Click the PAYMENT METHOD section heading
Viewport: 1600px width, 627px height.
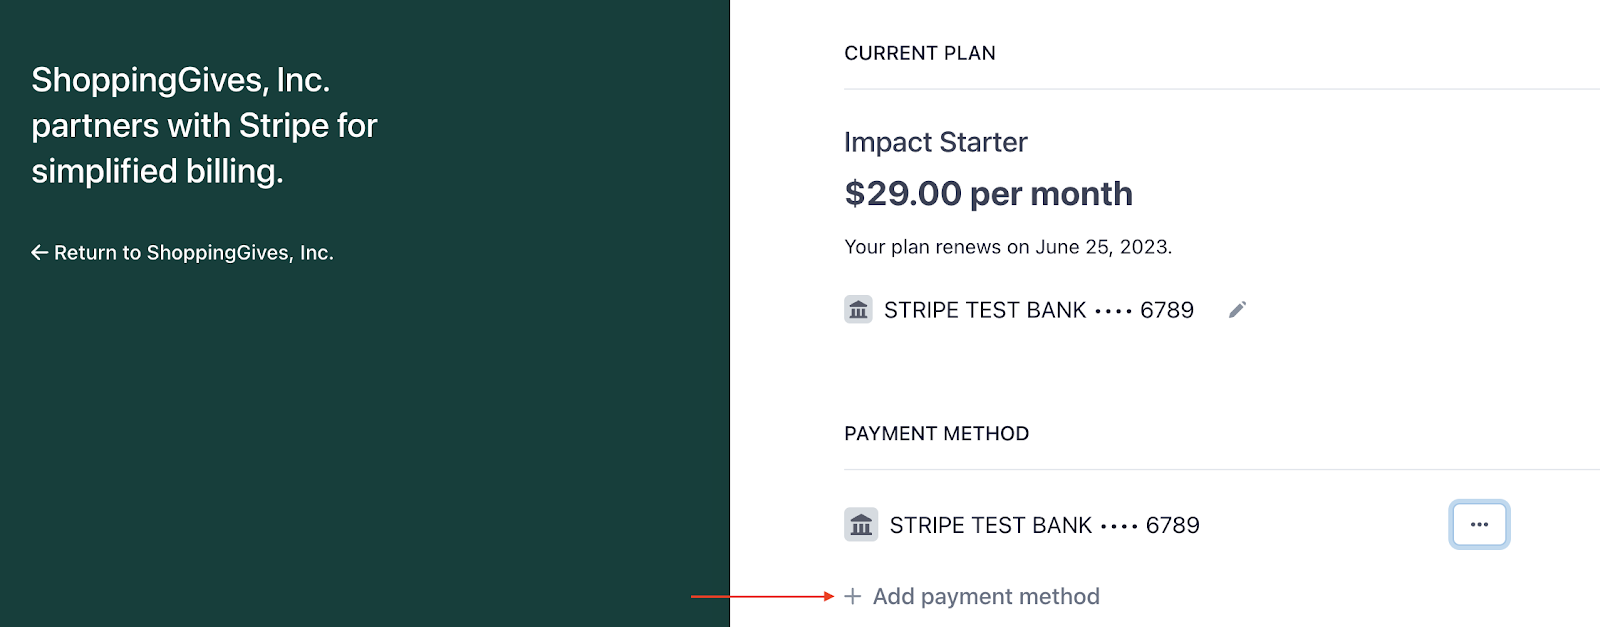(937, 434)
